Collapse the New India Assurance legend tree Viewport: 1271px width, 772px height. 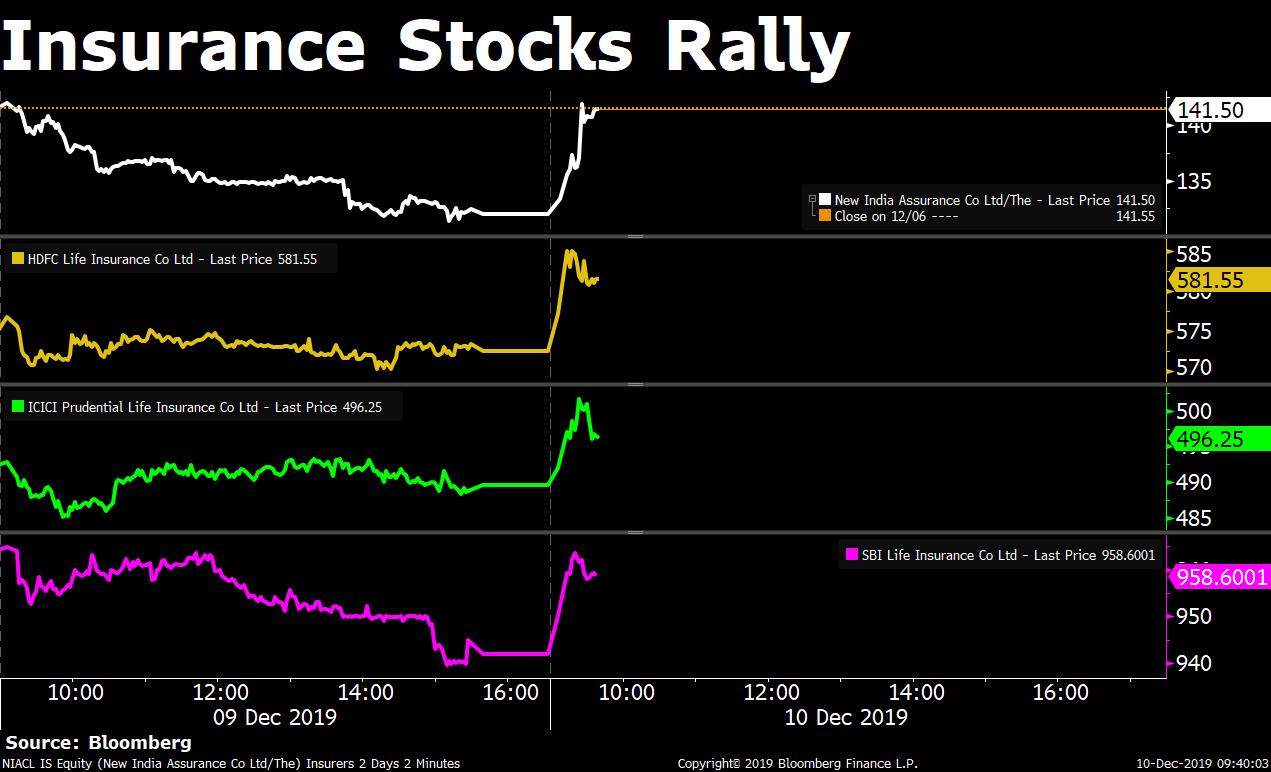(x=812, y=201)
